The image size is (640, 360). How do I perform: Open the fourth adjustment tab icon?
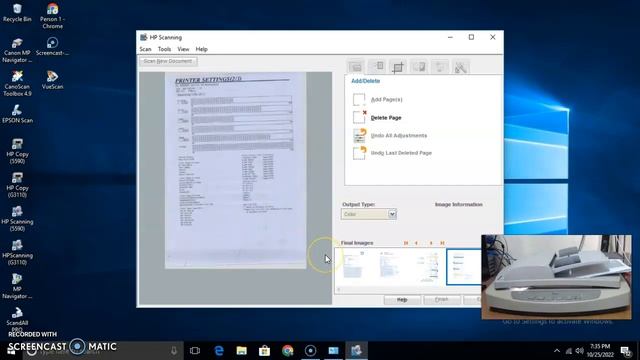[418, 67]
